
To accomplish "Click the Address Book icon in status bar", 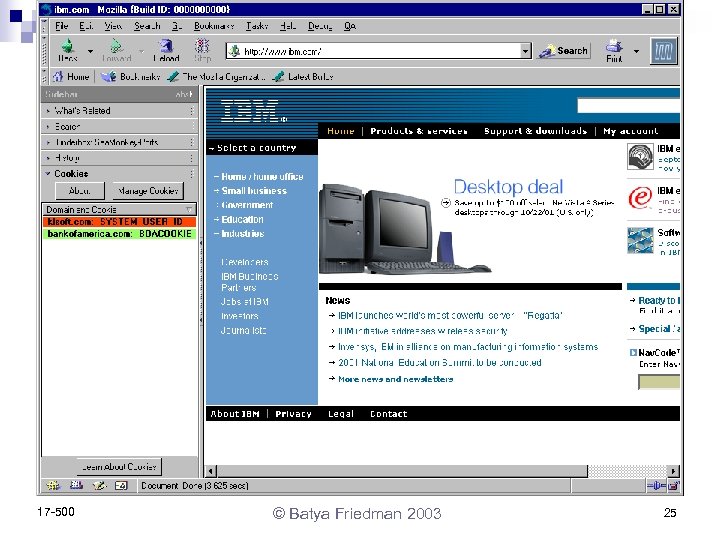I will point(121,485).
